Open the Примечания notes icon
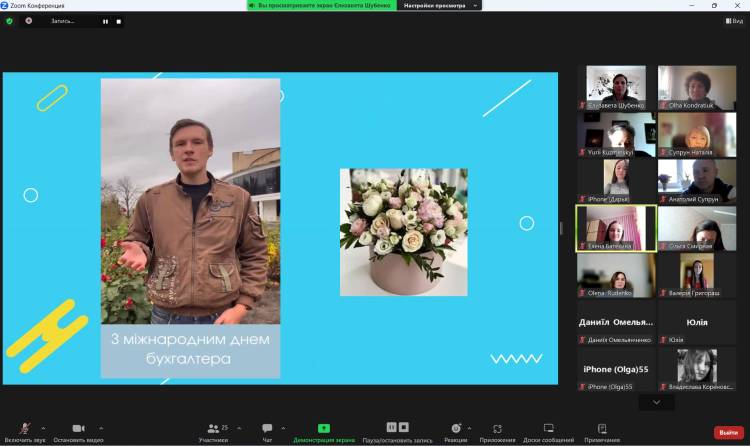 coord(602,429)
